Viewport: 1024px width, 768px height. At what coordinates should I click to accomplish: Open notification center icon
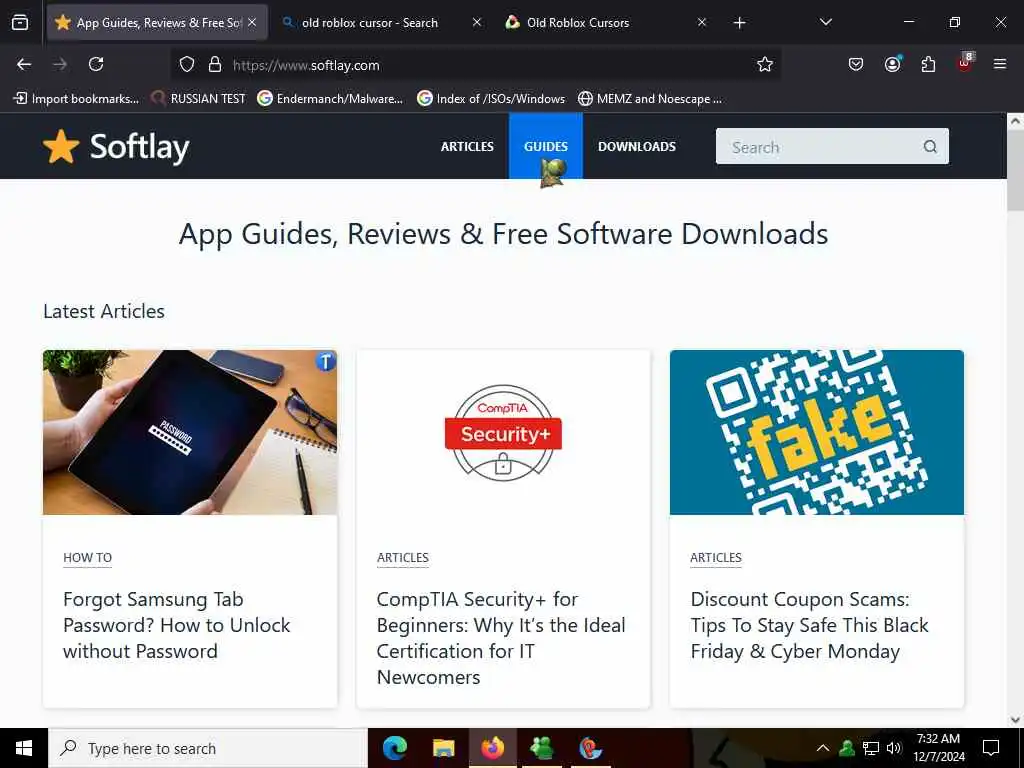[x=991, y=748]
